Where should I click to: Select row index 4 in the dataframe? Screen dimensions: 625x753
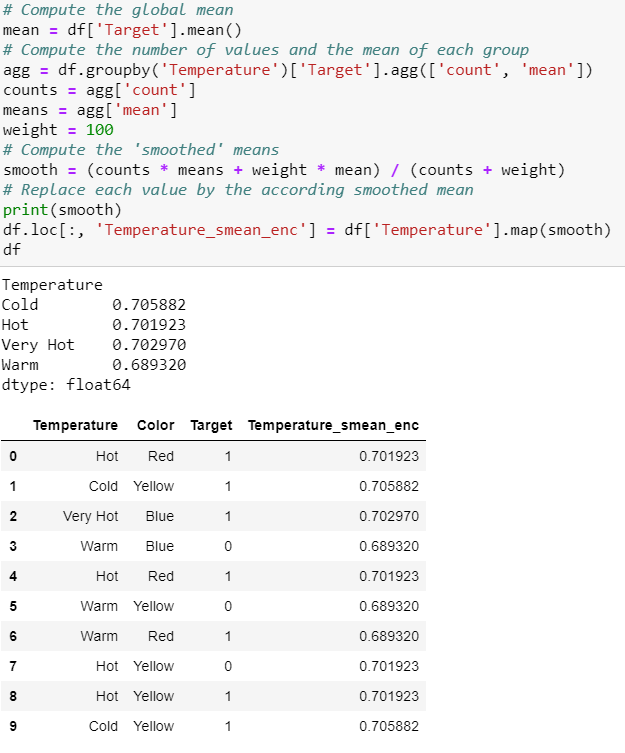pos(12,576)
